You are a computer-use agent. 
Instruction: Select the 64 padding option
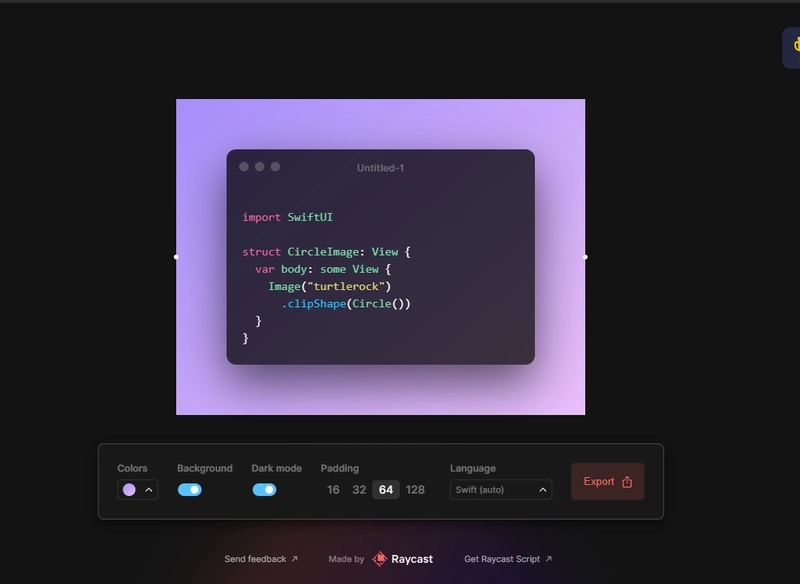pyautogui.click(x=386, y=490)
